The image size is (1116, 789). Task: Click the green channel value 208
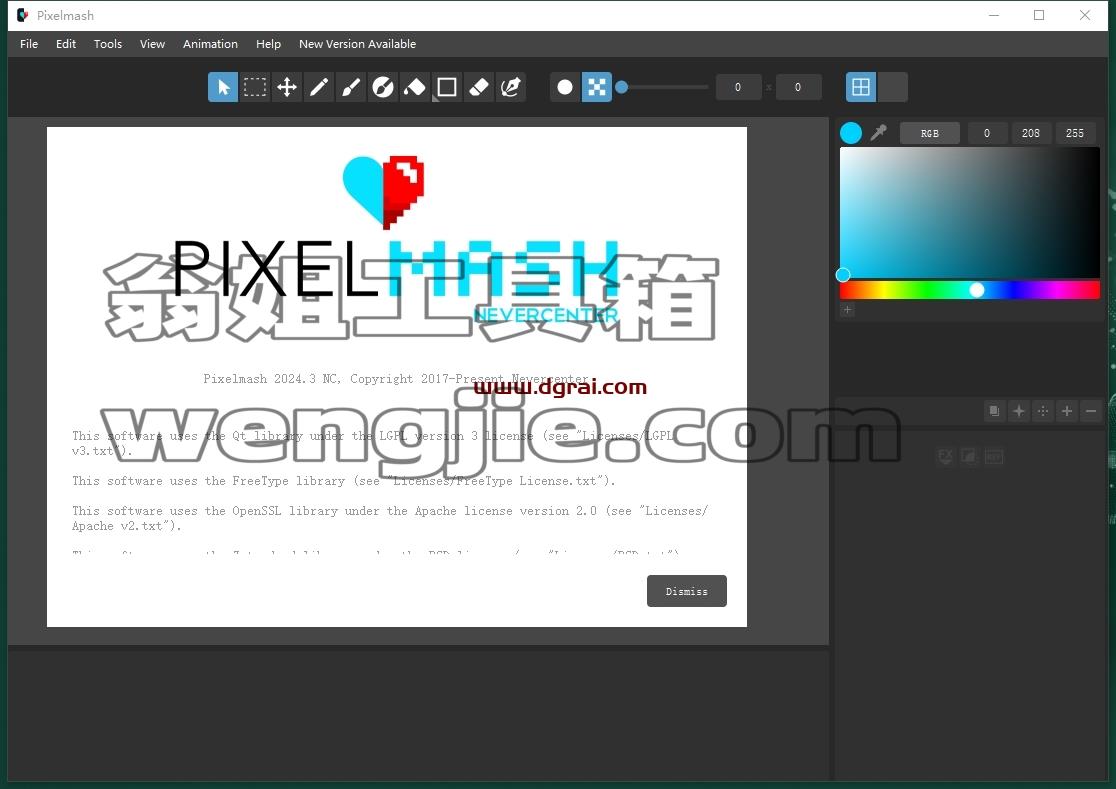tap(1031, 133)
